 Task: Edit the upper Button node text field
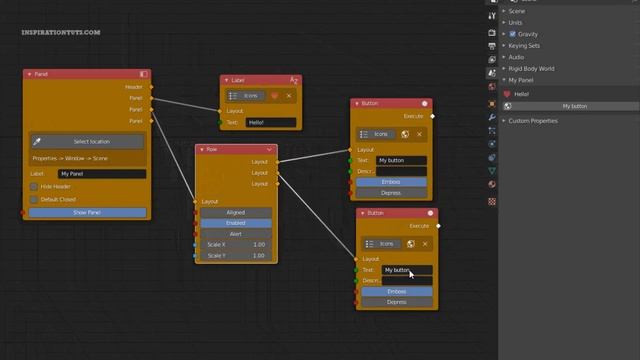click(401, 160)
